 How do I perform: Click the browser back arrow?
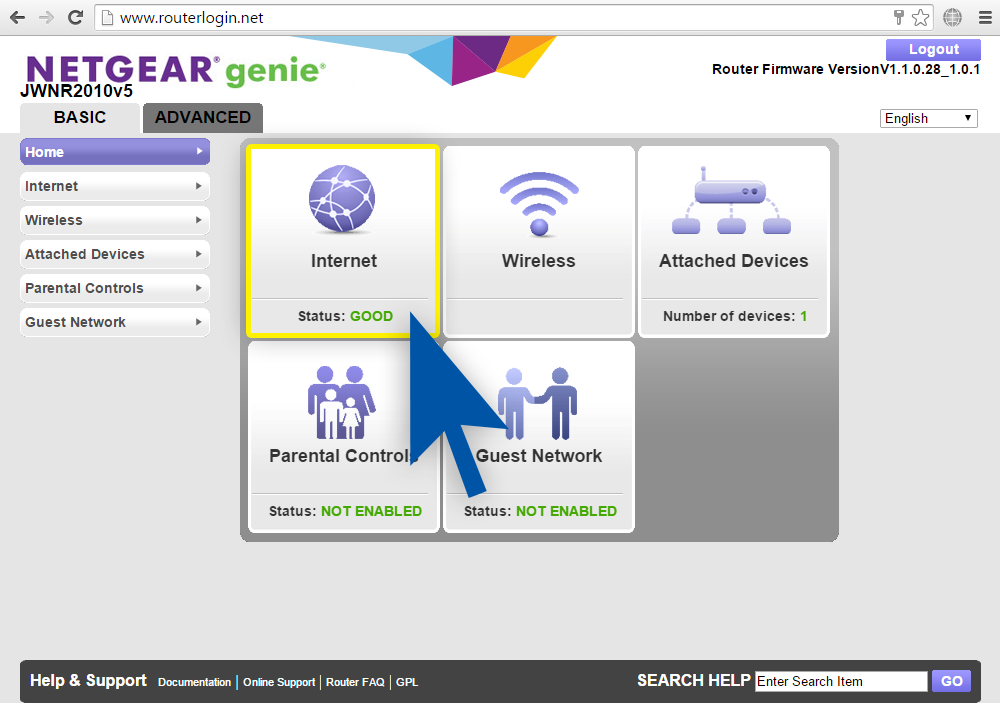point(18,17)
